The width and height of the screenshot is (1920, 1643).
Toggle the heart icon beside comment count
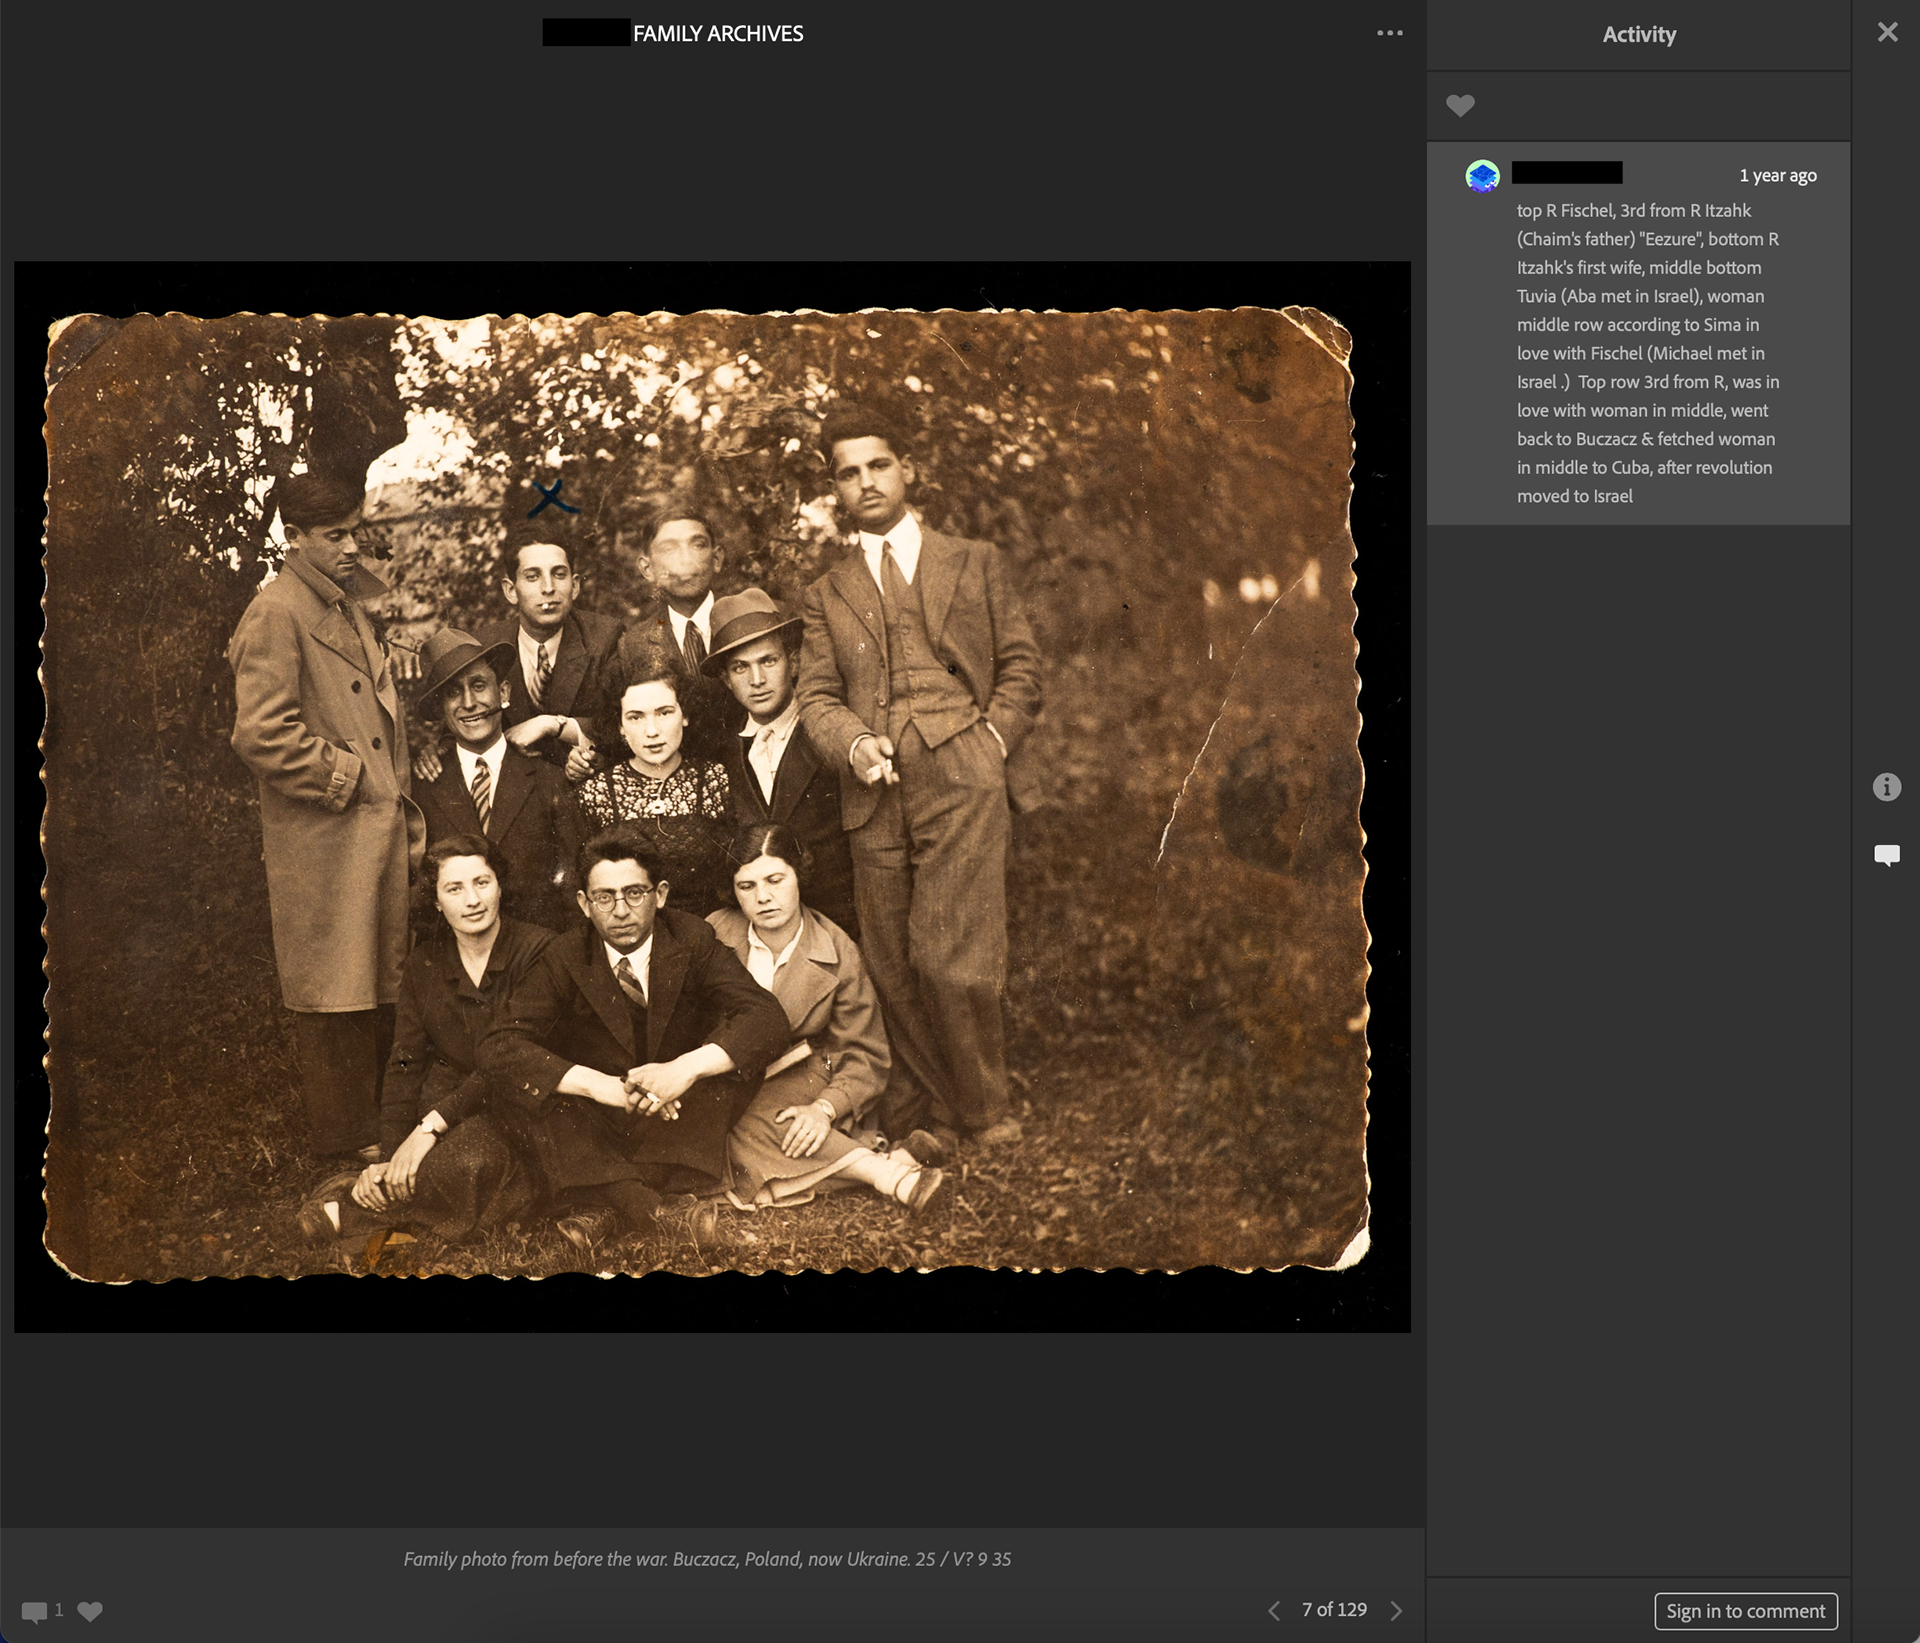click(90, 1611)
